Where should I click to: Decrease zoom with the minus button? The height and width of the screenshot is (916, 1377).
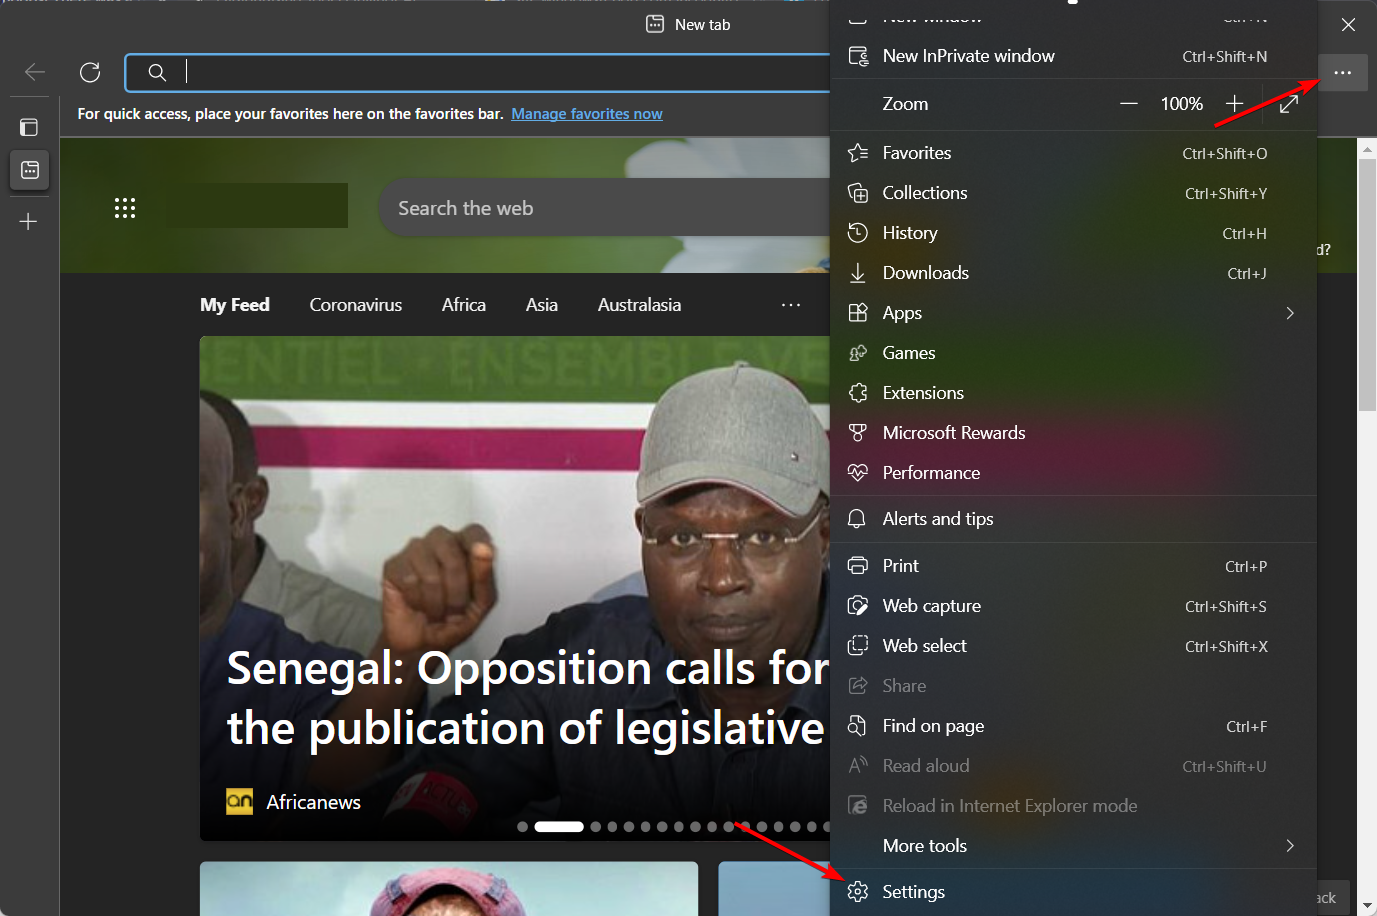click(1129, 104)
